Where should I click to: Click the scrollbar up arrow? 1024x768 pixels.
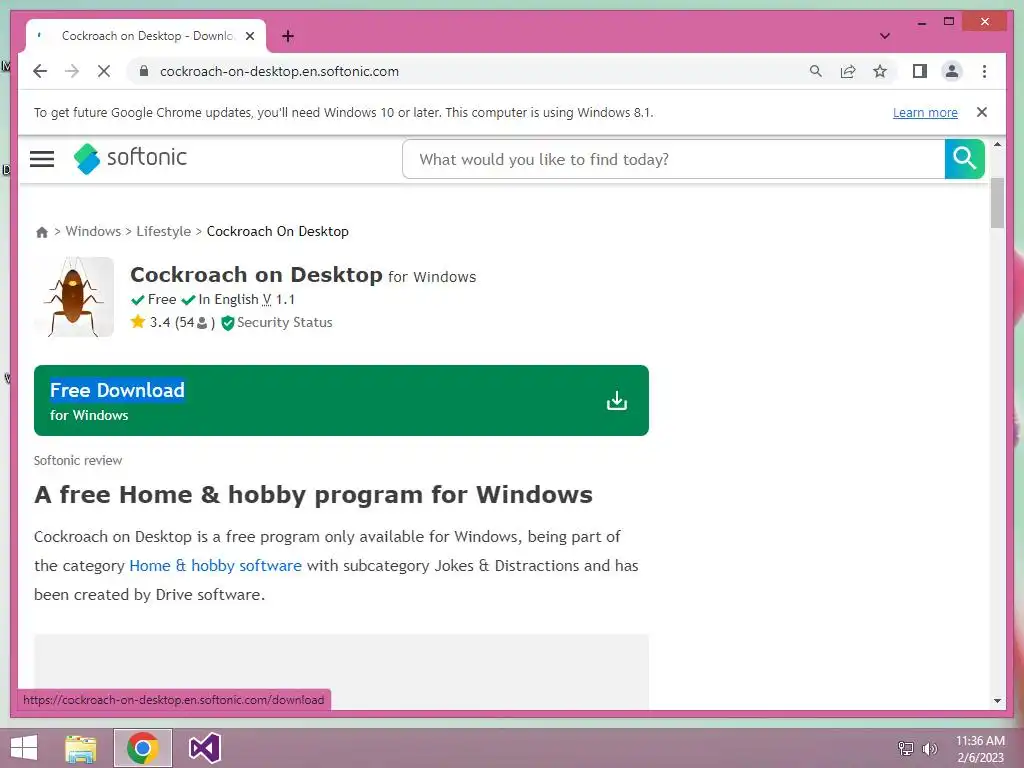click(x=997, y=144)
